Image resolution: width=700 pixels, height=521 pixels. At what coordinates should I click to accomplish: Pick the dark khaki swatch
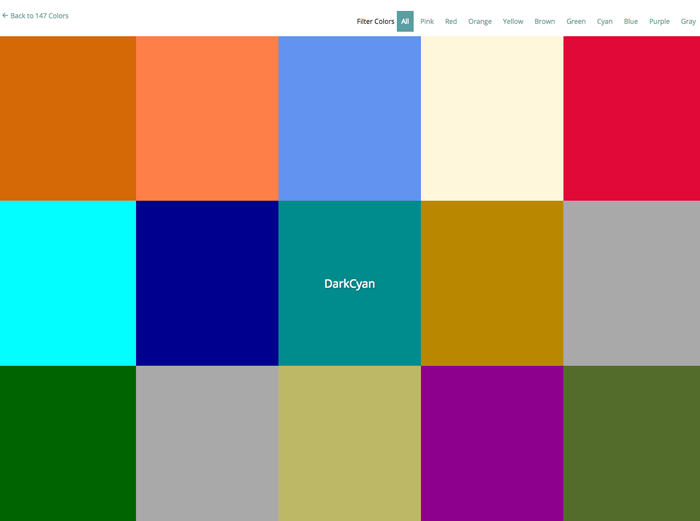pos(350,443)
